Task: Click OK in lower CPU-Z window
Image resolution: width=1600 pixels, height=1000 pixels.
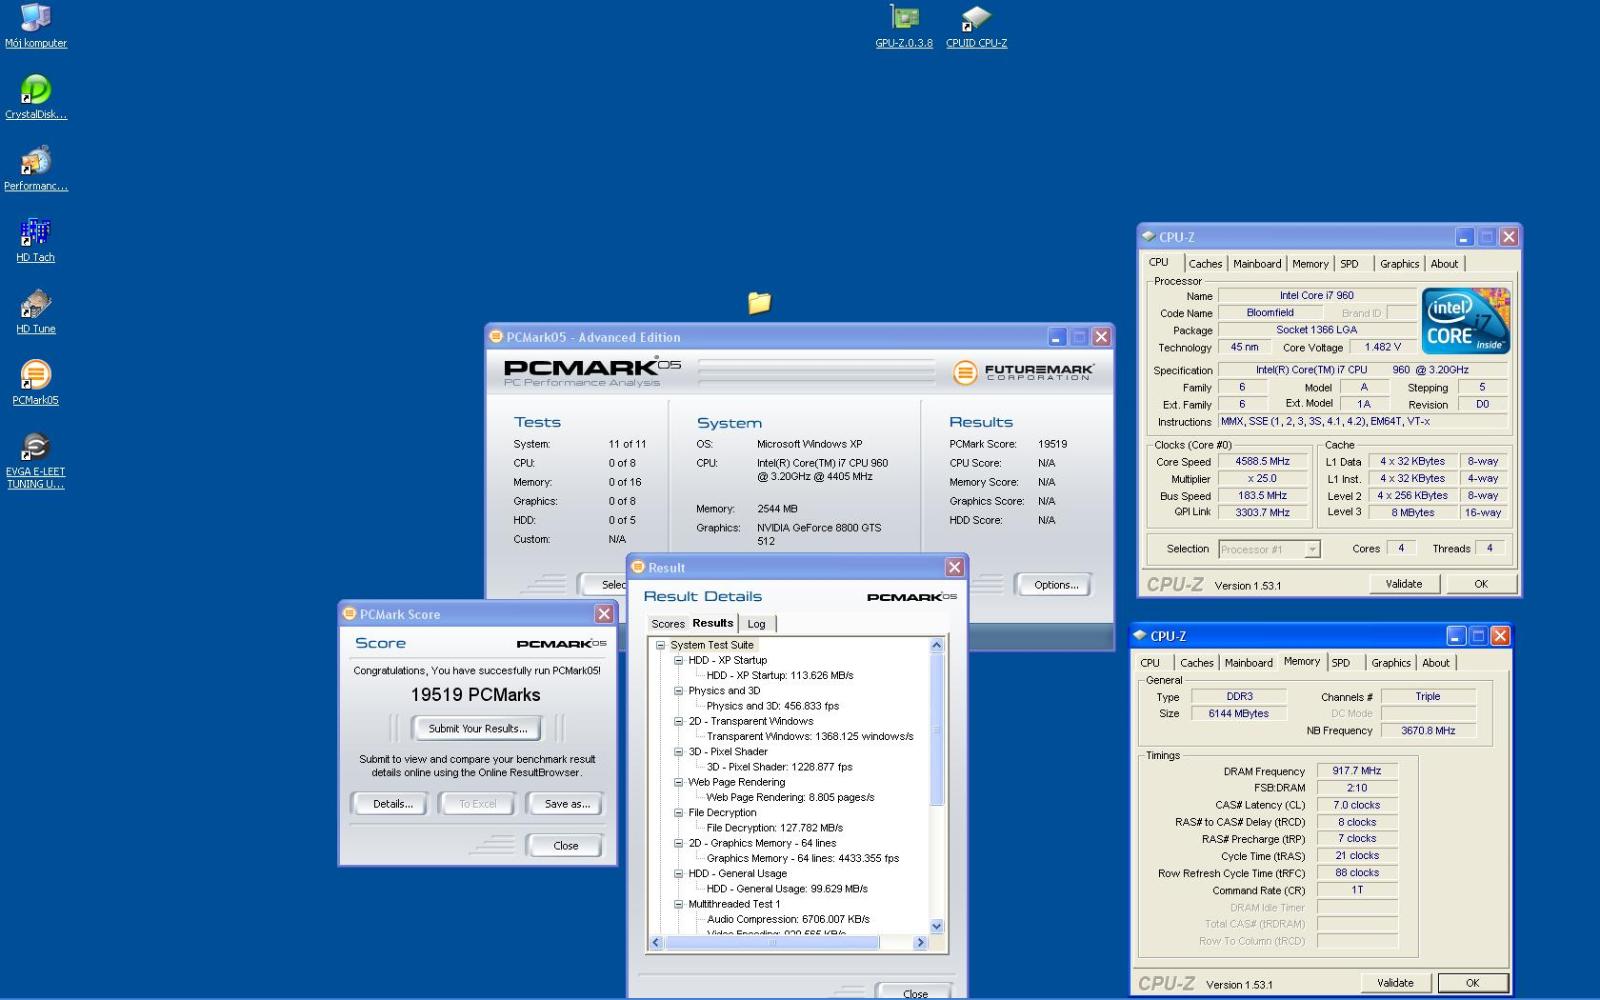Action: 1472,983
